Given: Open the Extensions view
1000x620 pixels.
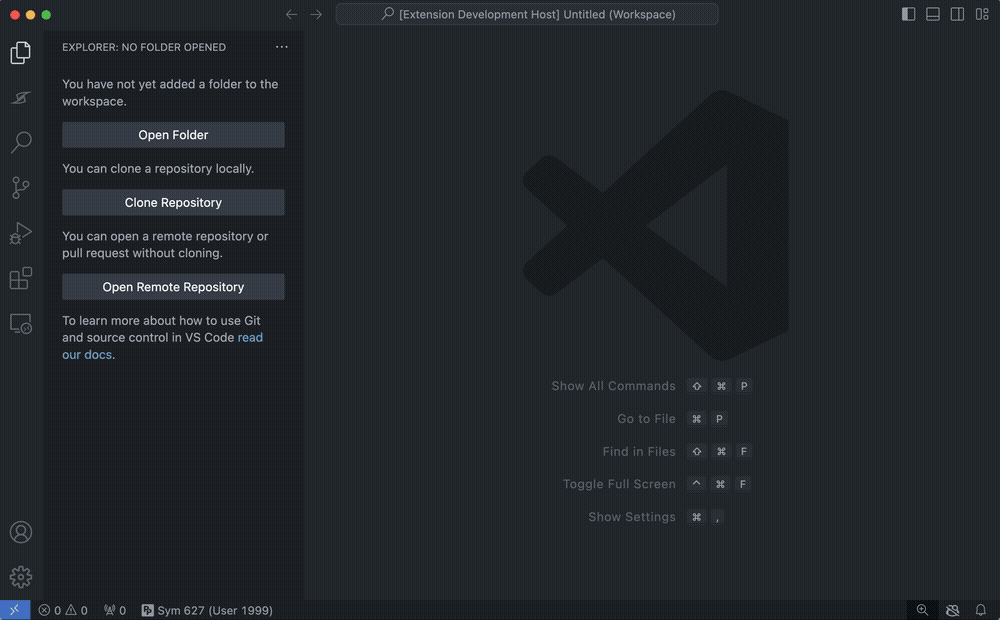Looking at the screenshot, I should [20, 278].
